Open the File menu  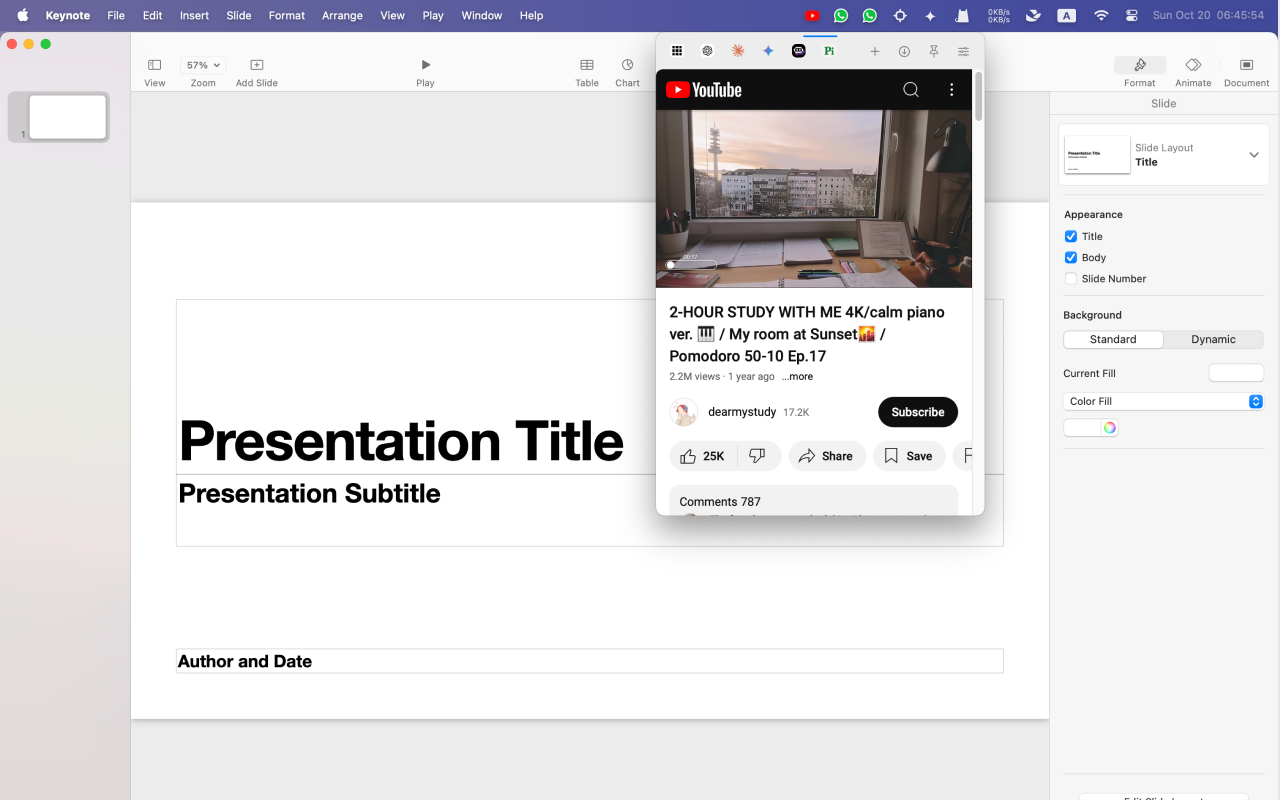(116, 15)
